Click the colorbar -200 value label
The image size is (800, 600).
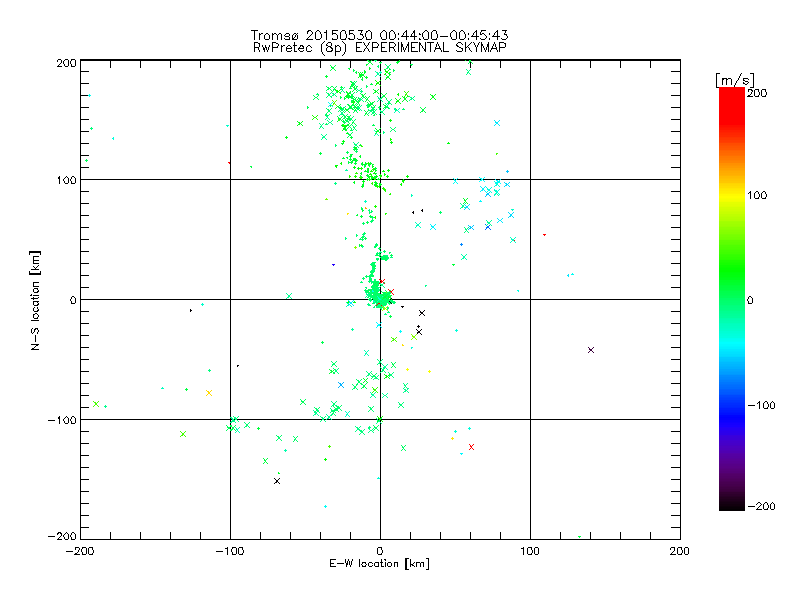click(761, 506)
